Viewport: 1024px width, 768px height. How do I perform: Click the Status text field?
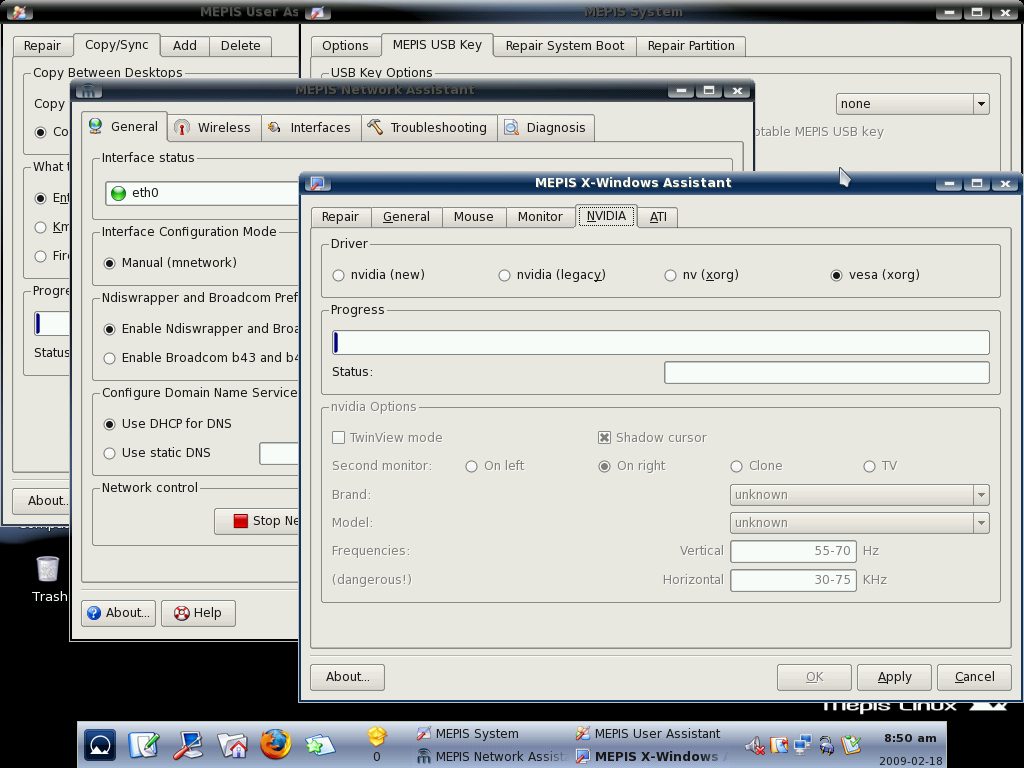click(826, 372)
